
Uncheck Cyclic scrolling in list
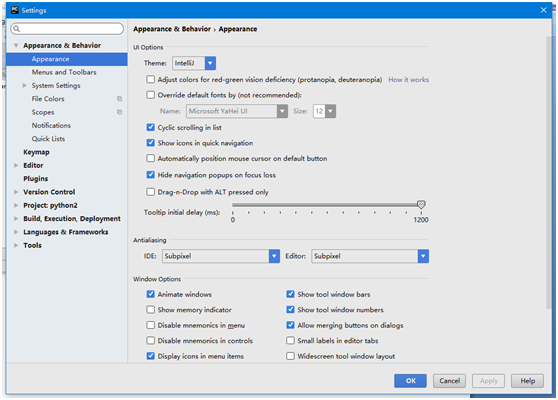click(151, 127)
